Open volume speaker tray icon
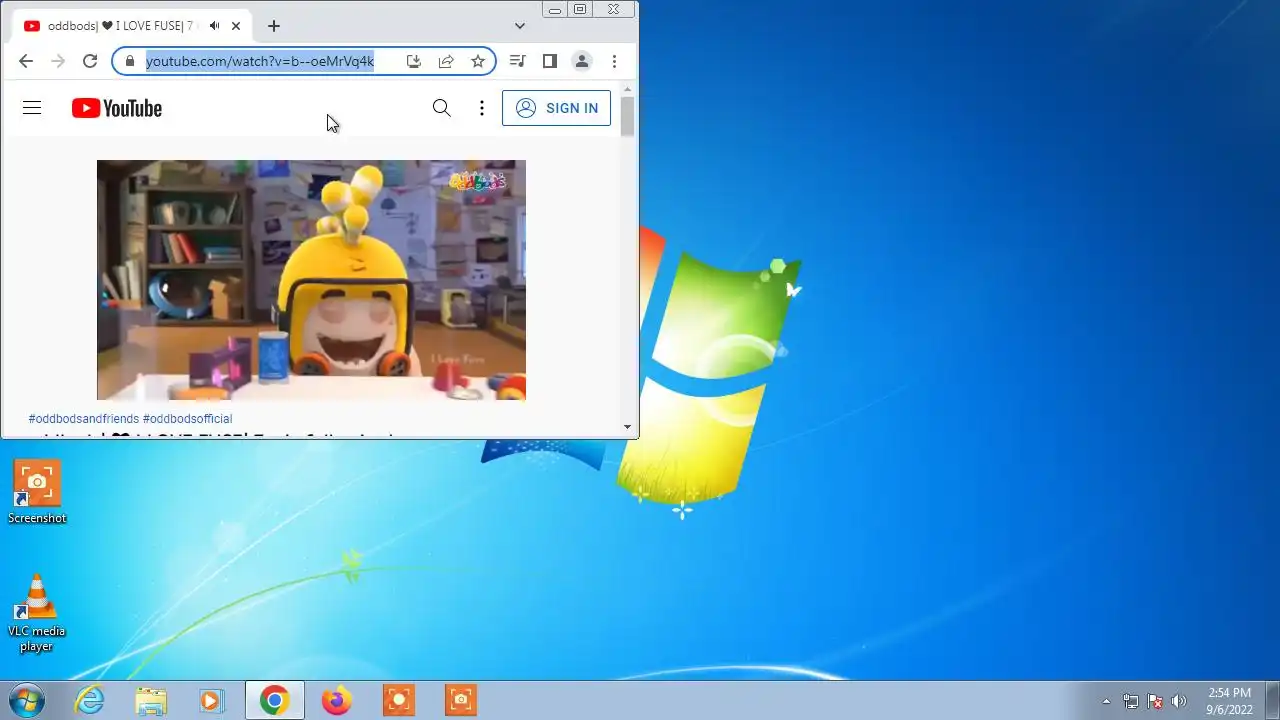The image size is (1280, 720). (x=1179, y=701)
